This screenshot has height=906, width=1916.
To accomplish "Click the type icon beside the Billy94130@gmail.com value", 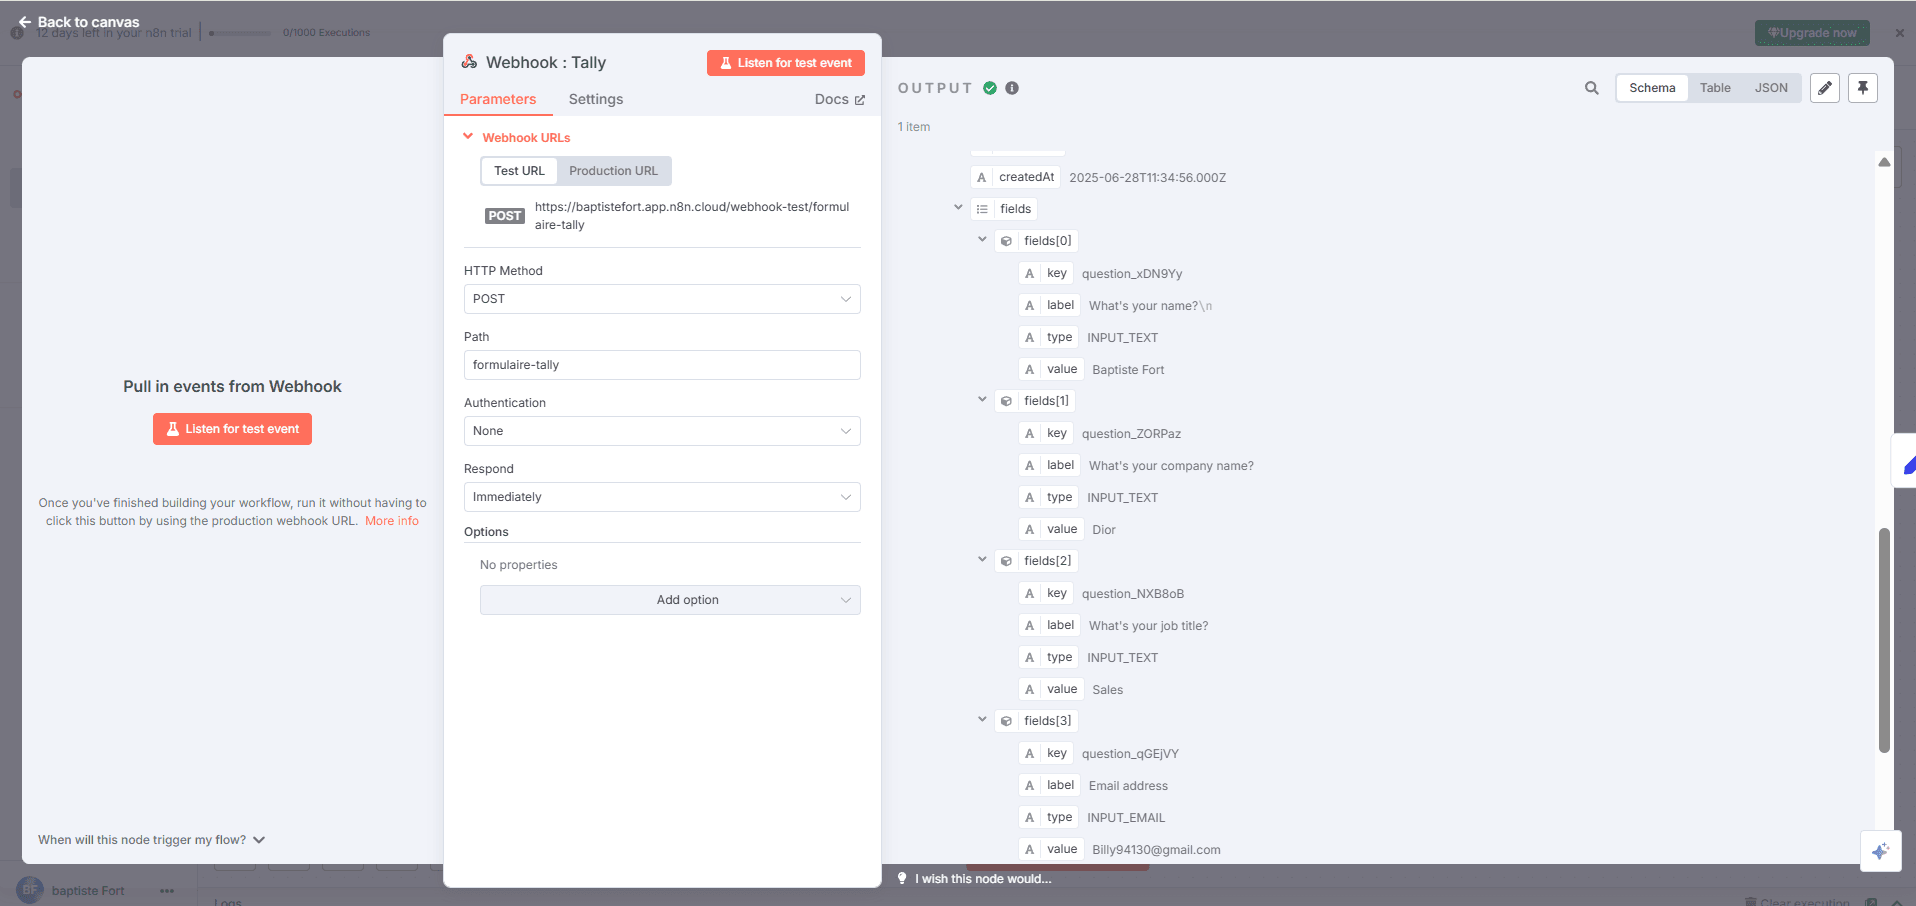I will [1030, 849].
